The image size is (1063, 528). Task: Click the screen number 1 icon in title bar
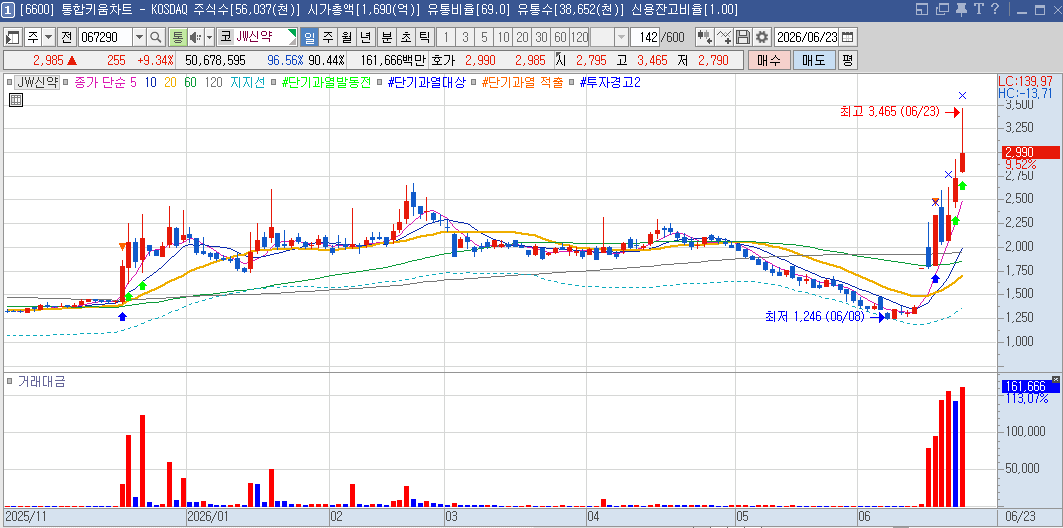[9, 9]
